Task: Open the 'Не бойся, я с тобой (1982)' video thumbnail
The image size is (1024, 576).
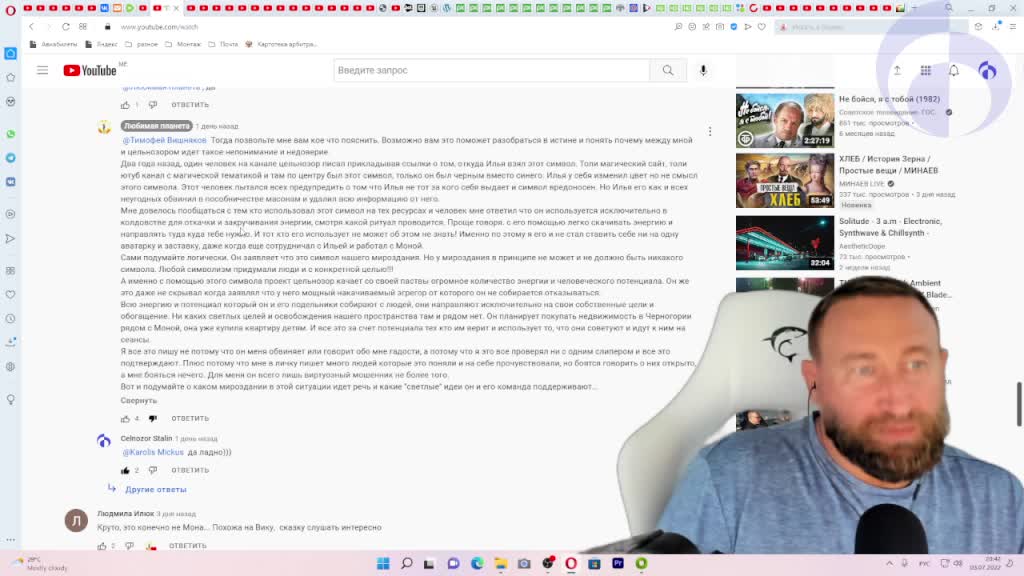Action: tap(785, 121)
